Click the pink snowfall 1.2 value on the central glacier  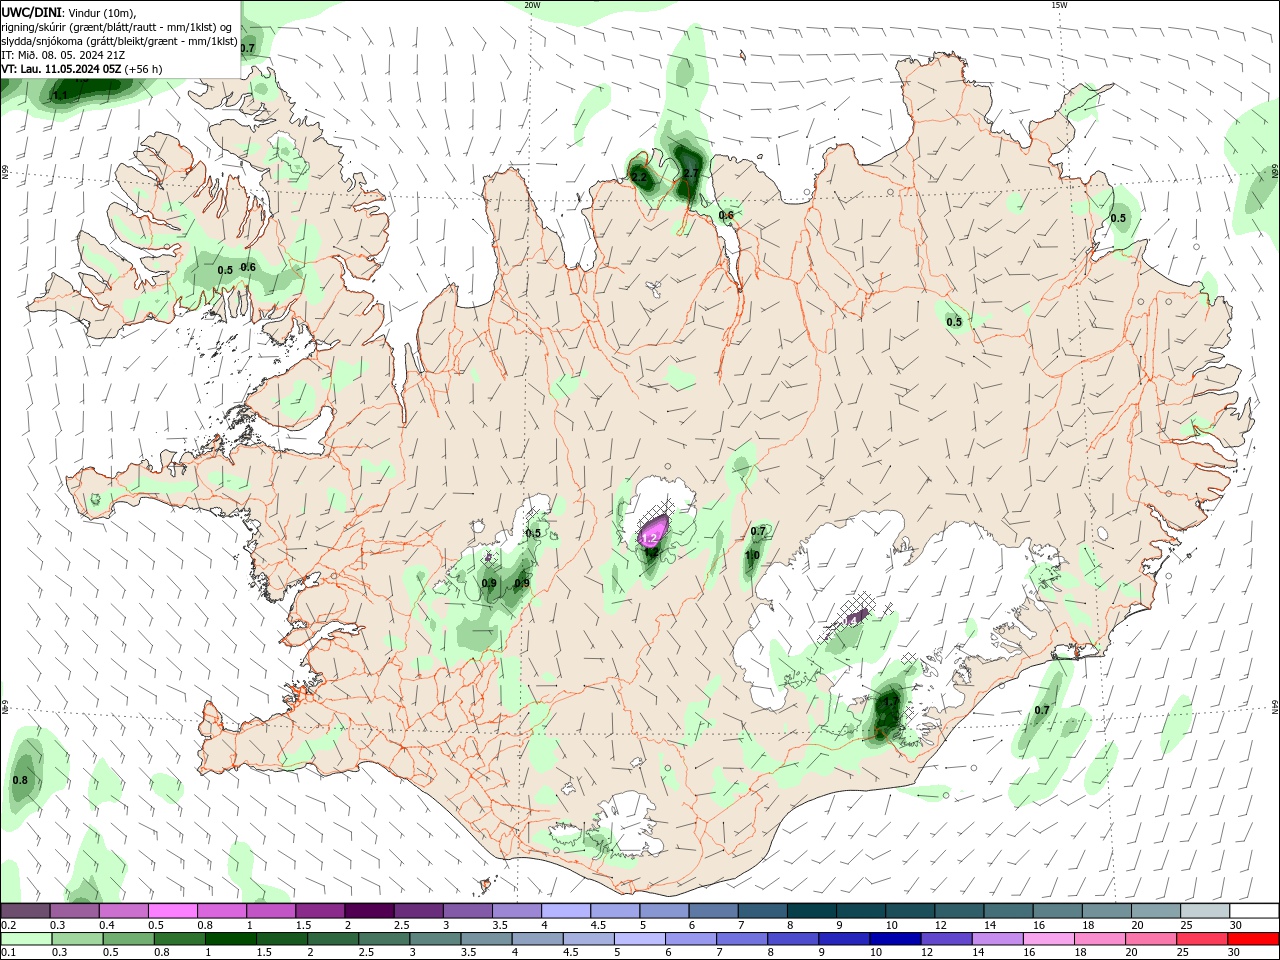pyautogui.click(x=648, y=538)
